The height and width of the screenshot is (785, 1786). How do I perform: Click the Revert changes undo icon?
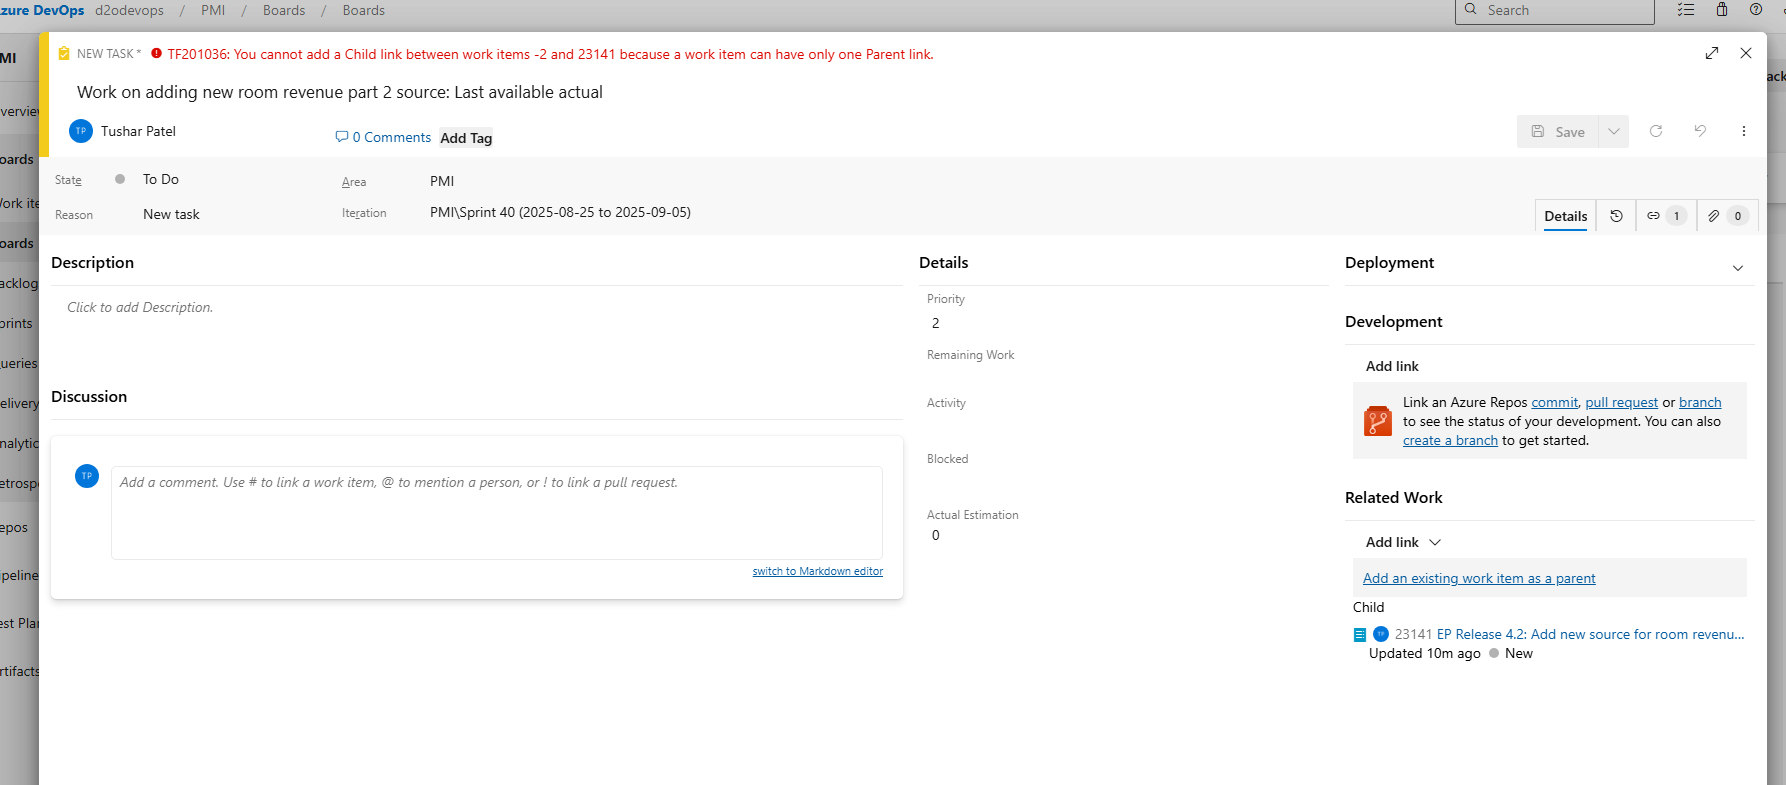tap(1700, 131)
